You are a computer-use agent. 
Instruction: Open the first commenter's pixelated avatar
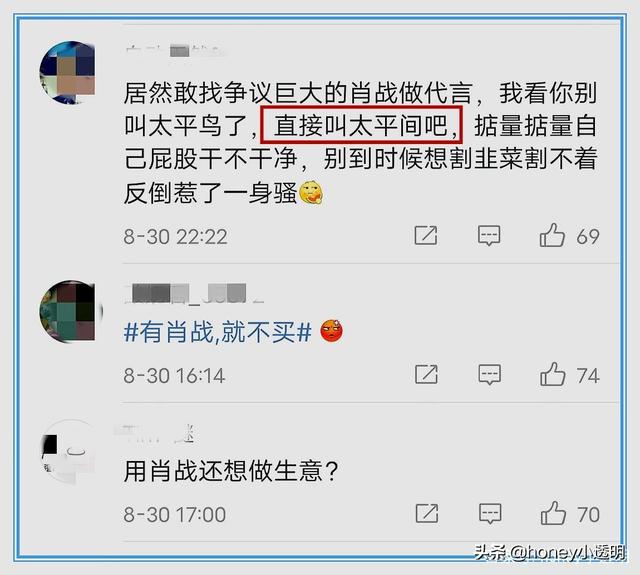pyautogui.click(x=70, y=72)
